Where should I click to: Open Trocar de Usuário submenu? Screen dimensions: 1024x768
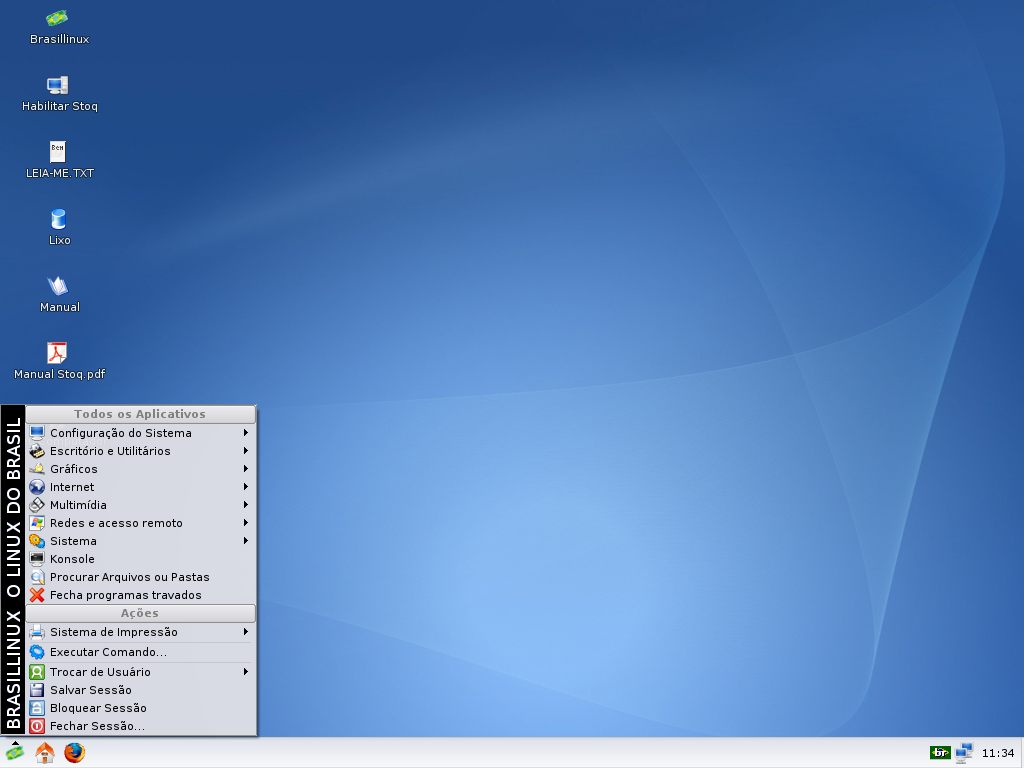pyautogui.click(x=140, y=672)
